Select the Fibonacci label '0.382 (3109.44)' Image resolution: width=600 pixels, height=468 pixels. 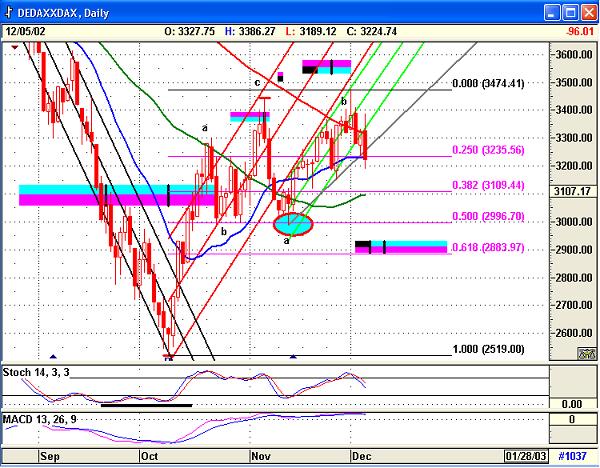coord(488,185)
